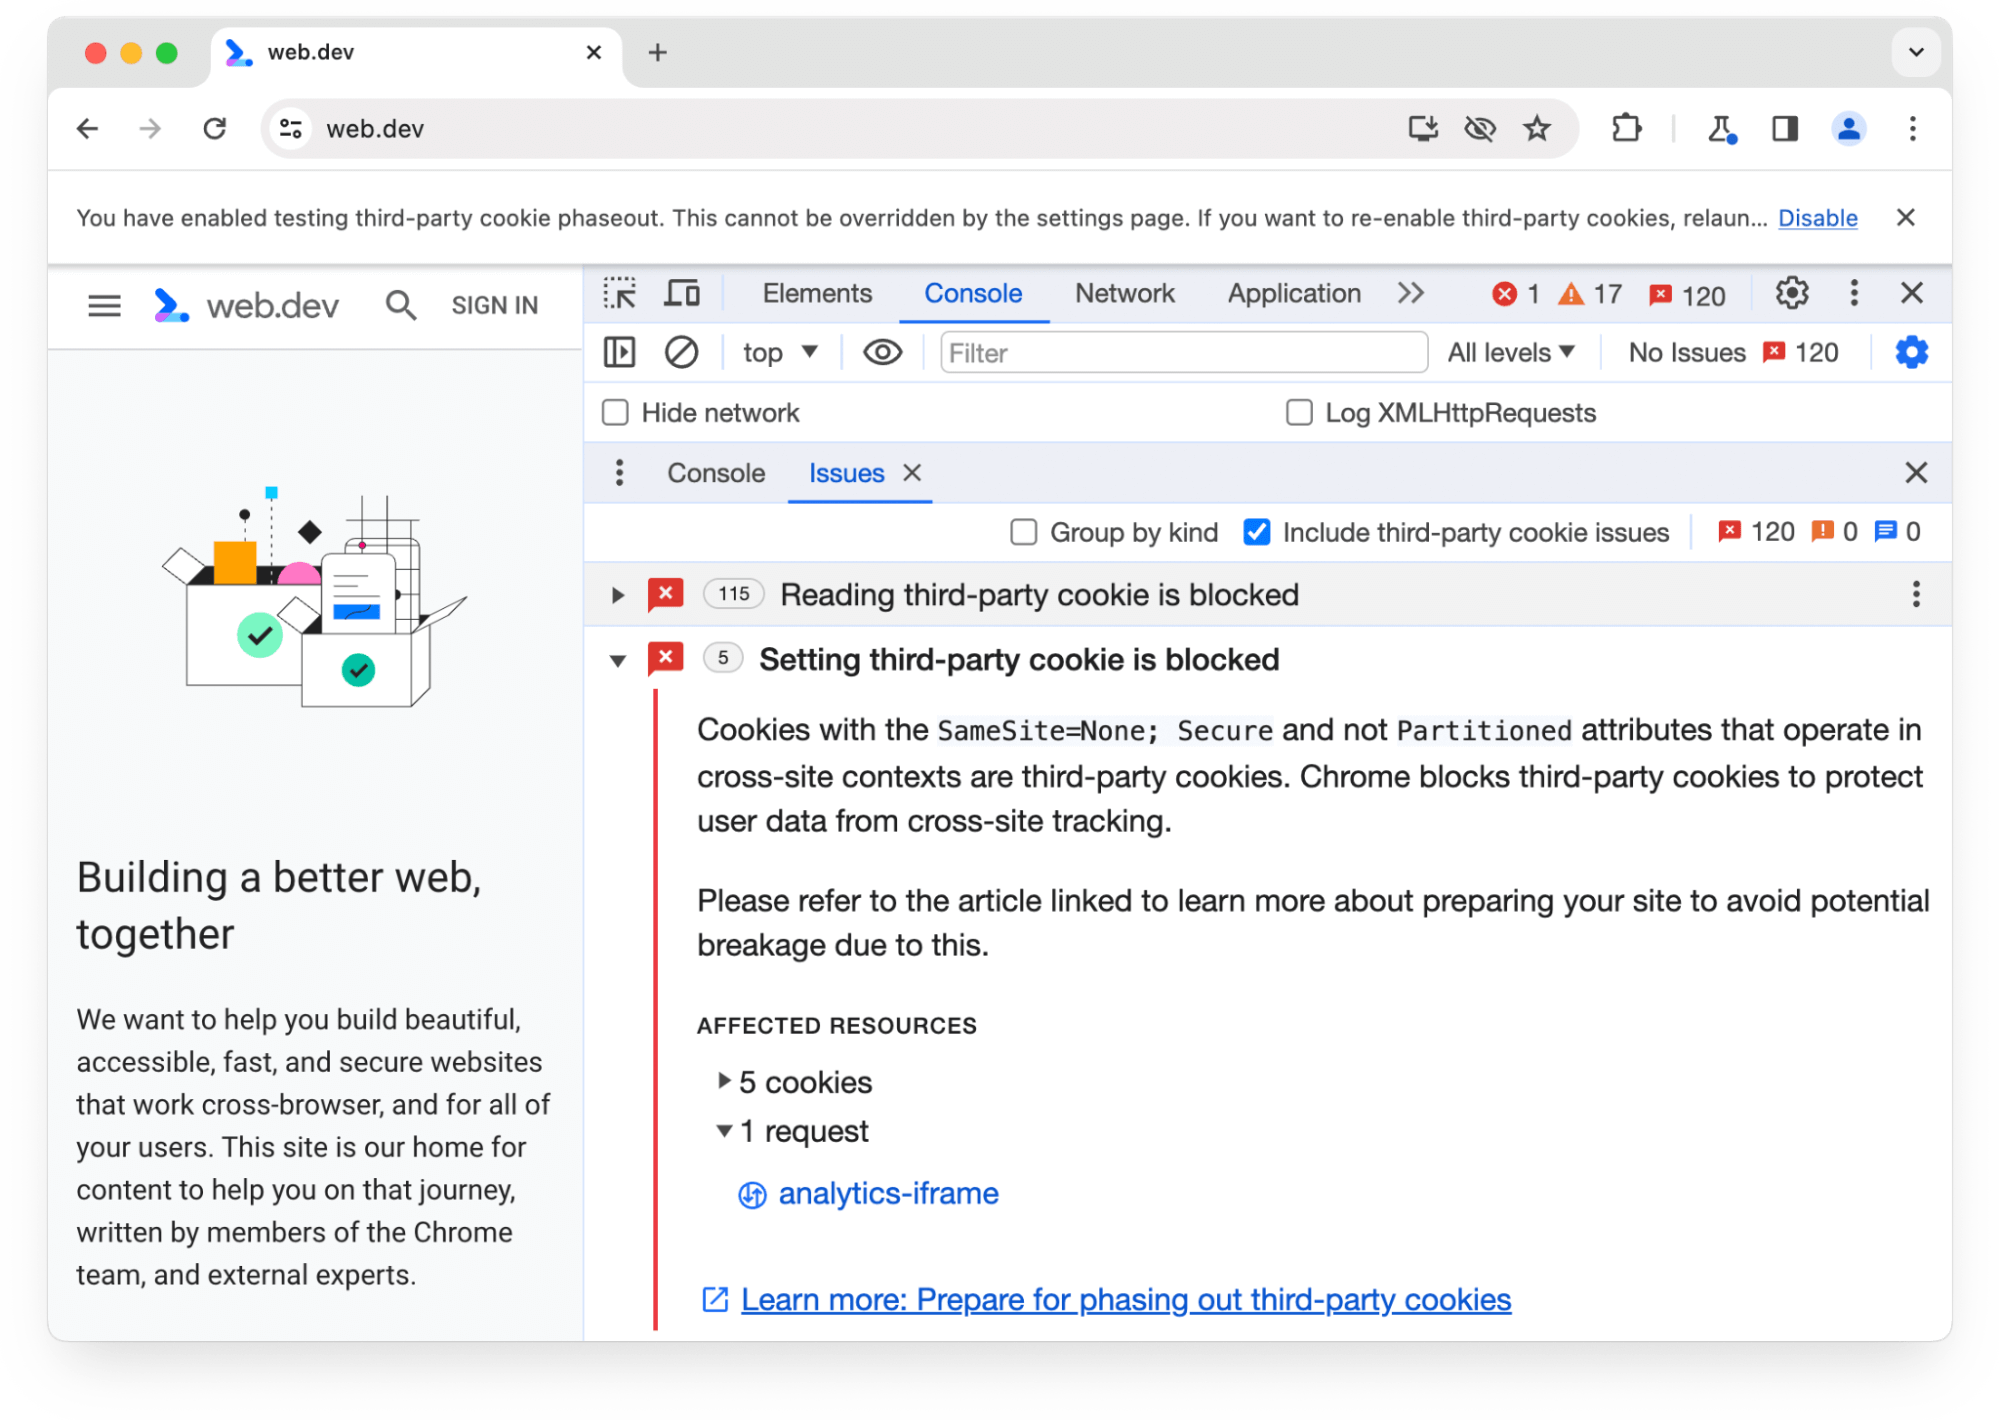
Task: Click the DevTools more options kebab menu
Action: [x=1853, y=294]
